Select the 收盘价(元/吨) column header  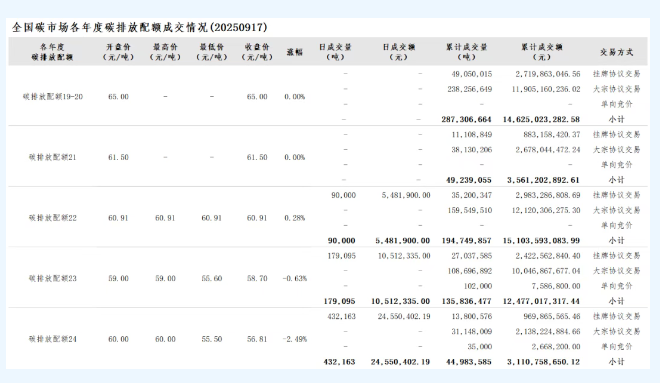[x=257, y=52]
